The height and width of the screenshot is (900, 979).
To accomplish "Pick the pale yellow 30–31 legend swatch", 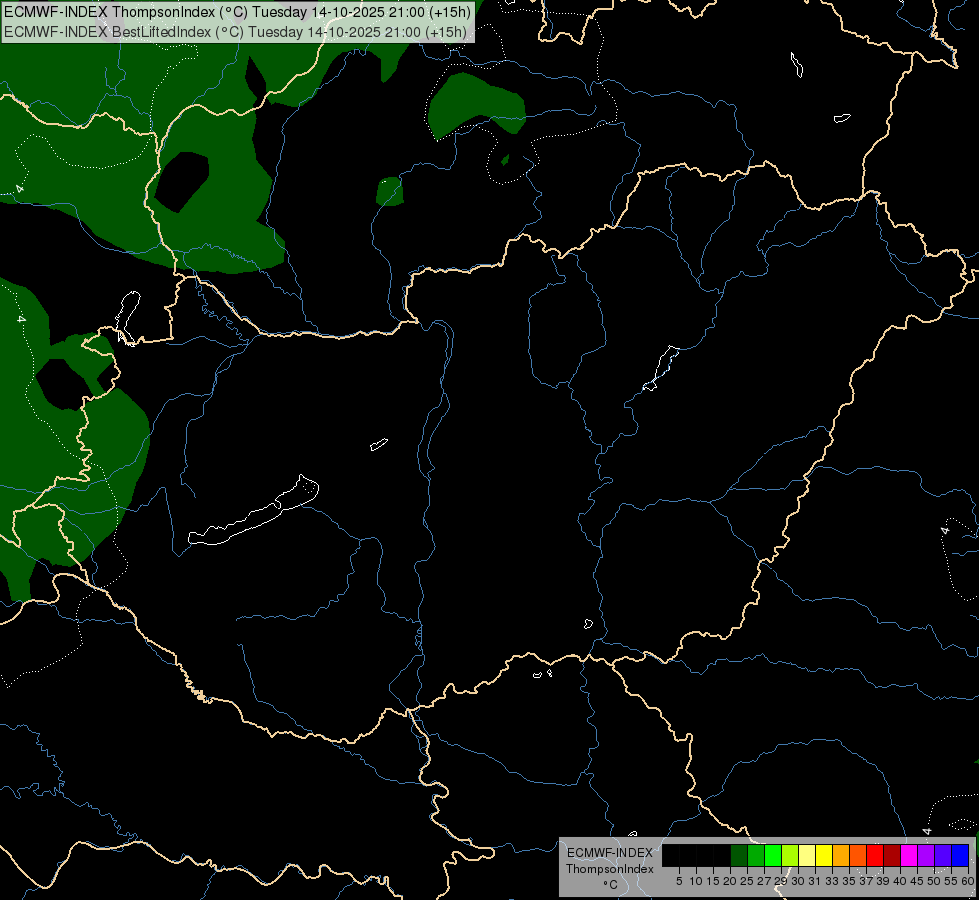I will pyautogui.click(x=807, y=856).
